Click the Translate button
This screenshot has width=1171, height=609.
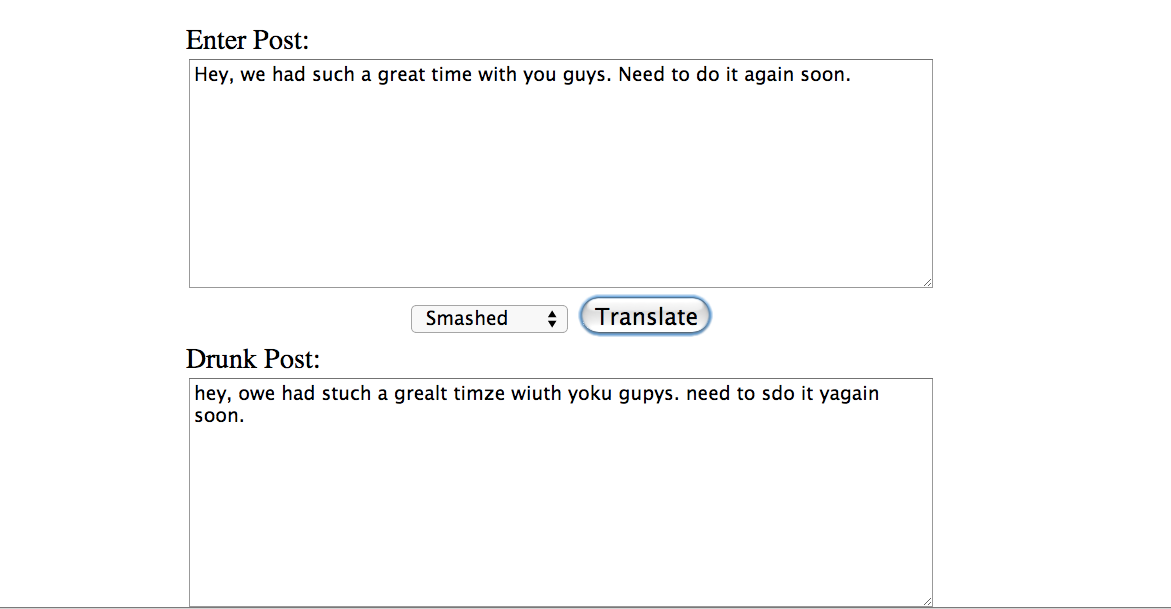pos(645,316)
